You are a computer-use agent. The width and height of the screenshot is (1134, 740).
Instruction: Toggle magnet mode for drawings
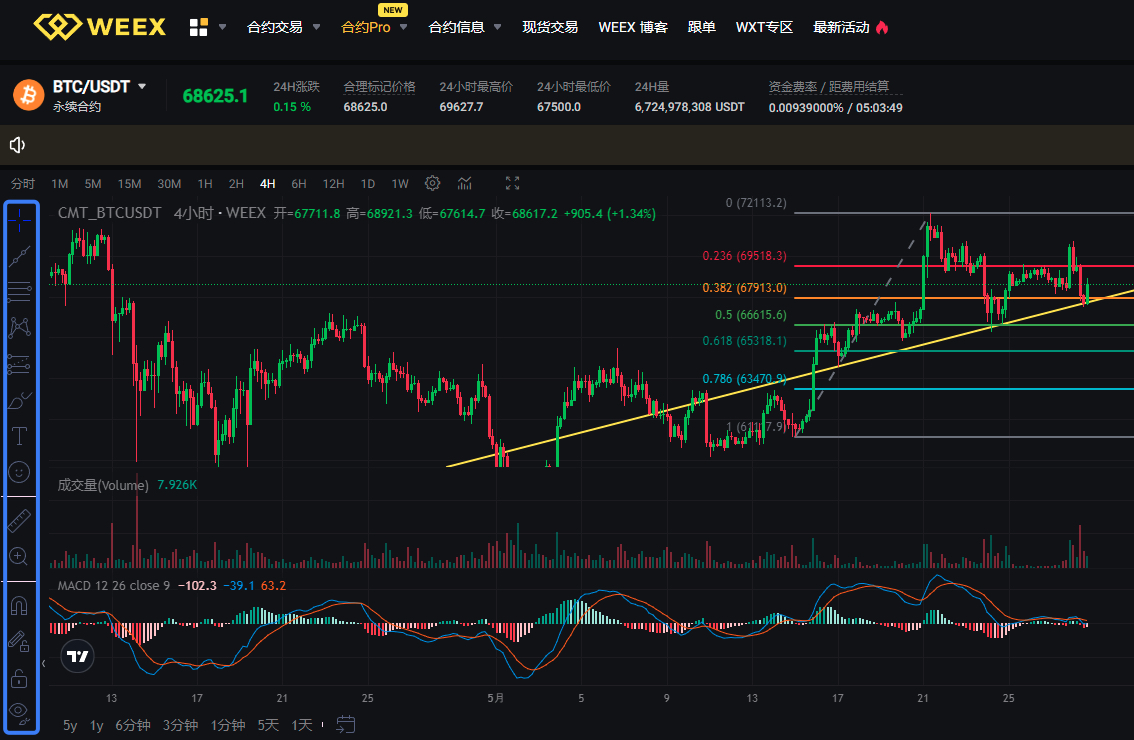[20, 605]
